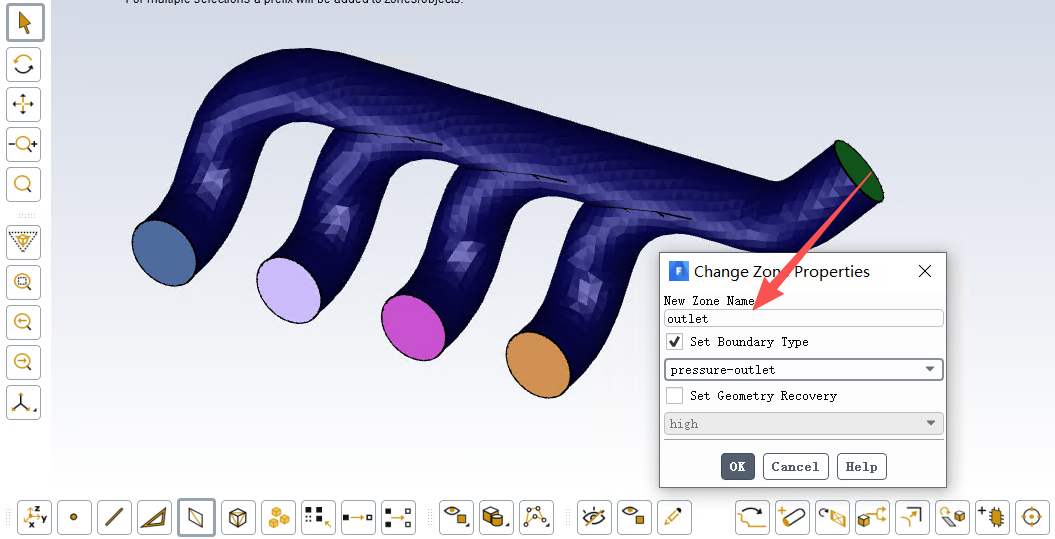Screen dimensions: 1055x539
Task: Click single square arrow transfer icon
Action: coord(358,517)
